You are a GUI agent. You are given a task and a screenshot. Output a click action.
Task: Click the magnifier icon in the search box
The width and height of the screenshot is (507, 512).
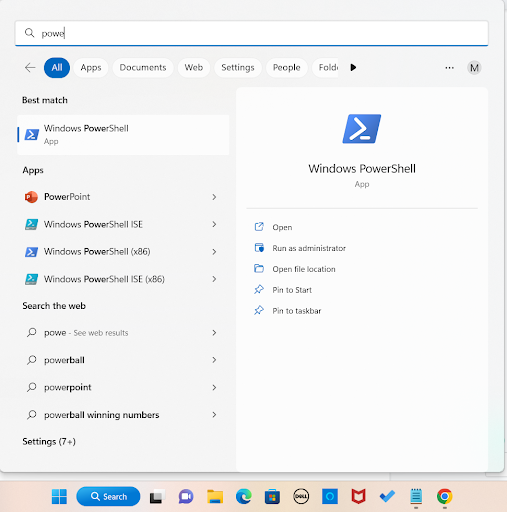coord(29,33)
